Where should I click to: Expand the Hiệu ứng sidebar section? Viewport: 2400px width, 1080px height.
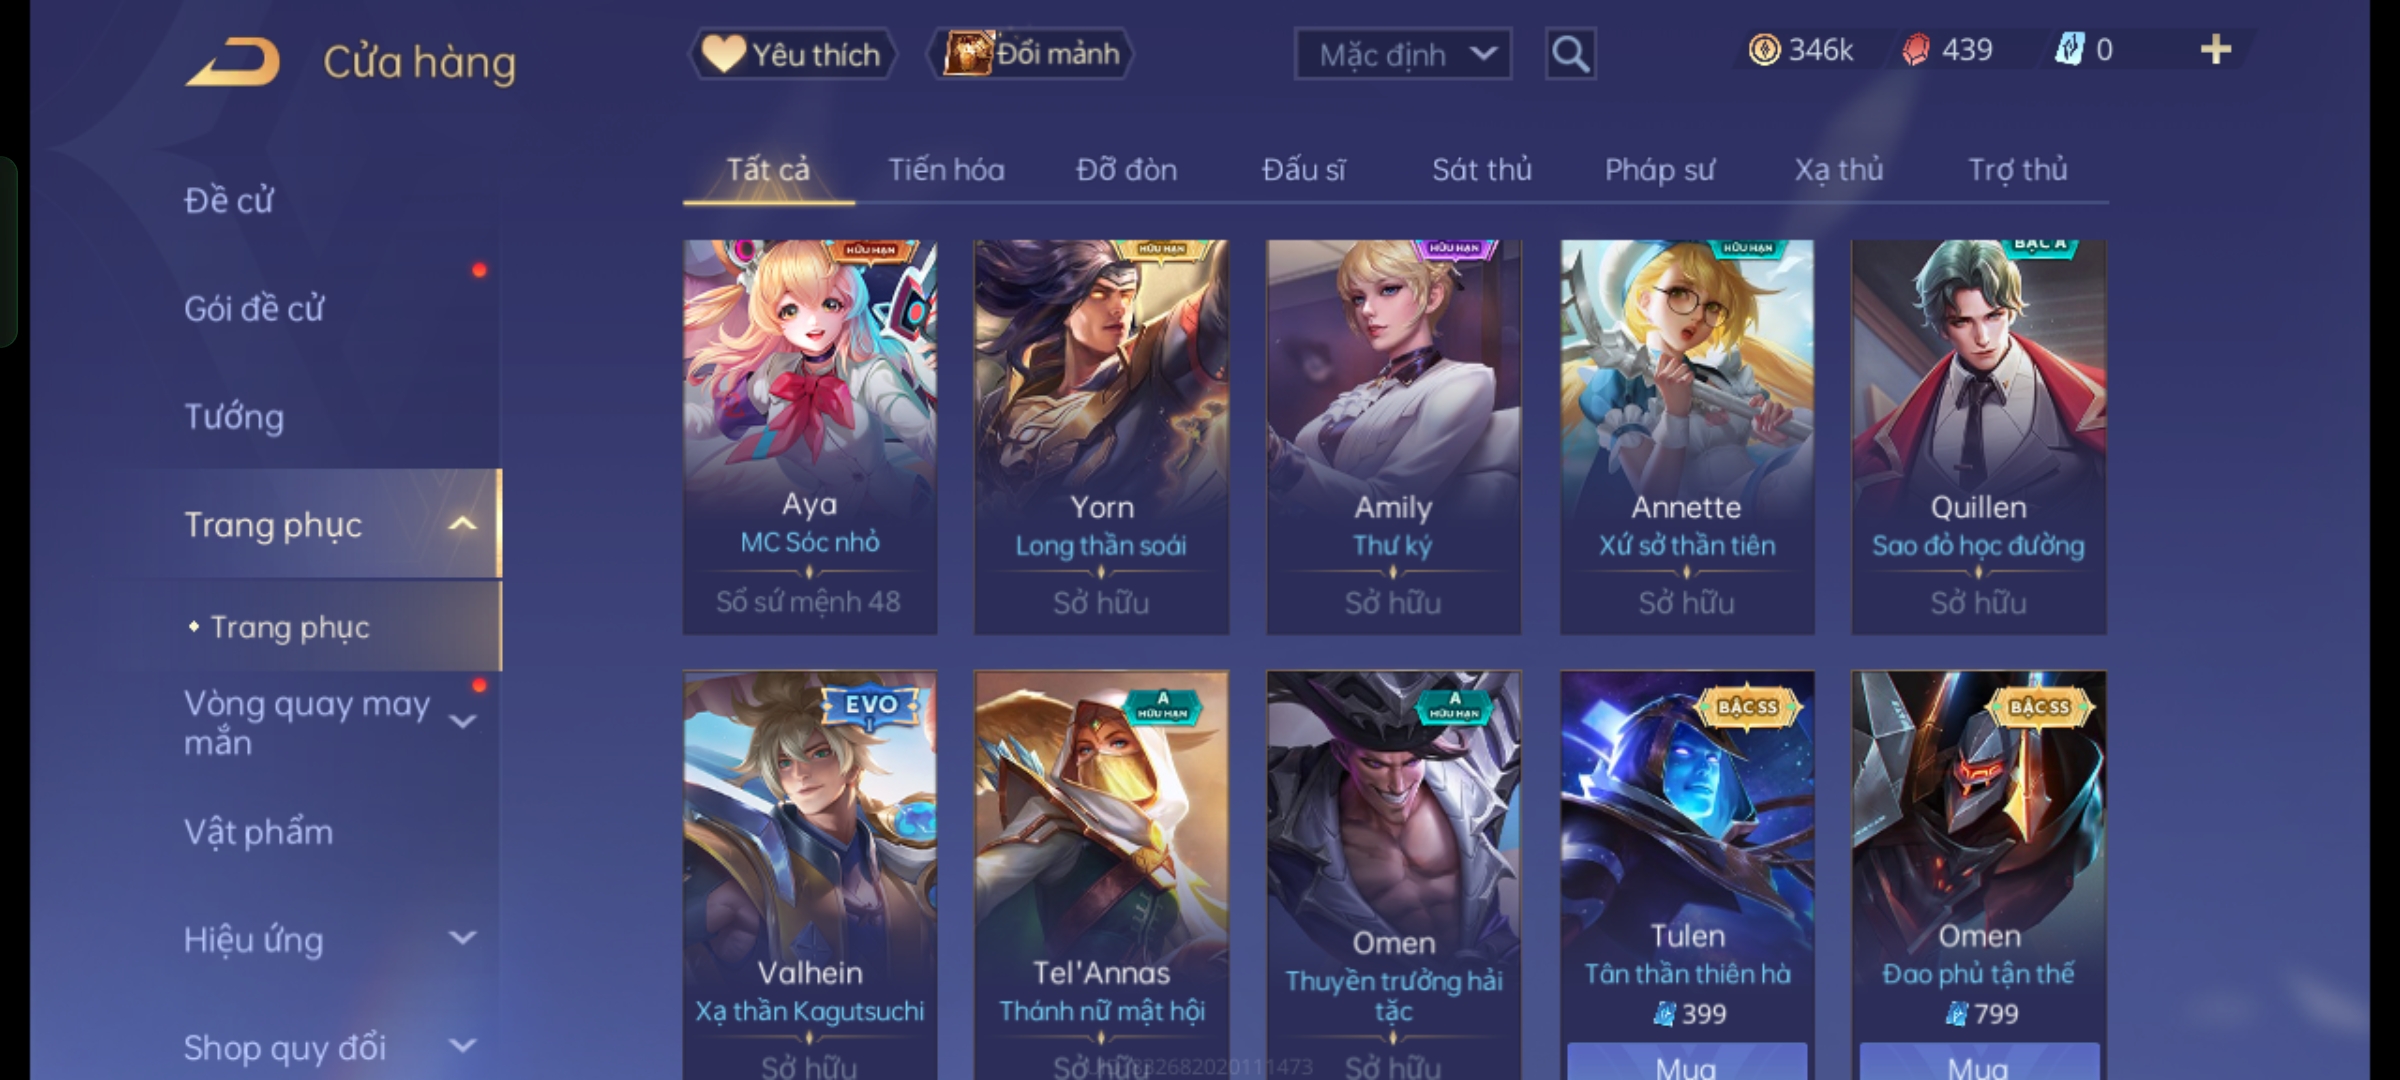coord(462,938)
